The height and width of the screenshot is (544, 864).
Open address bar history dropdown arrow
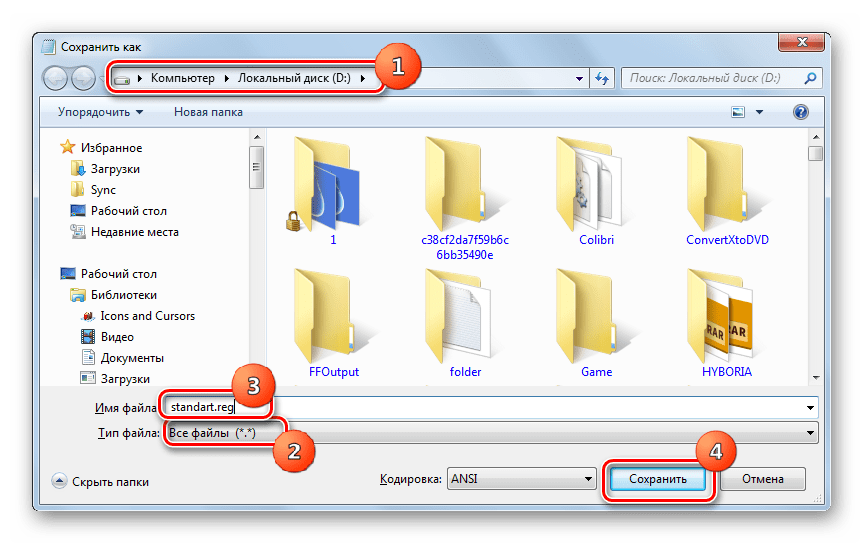coord(579,79)
